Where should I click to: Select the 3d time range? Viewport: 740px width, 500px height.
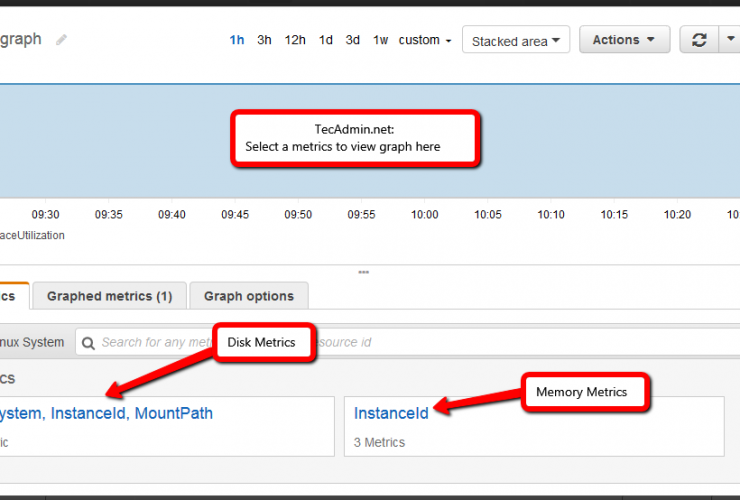353,40
